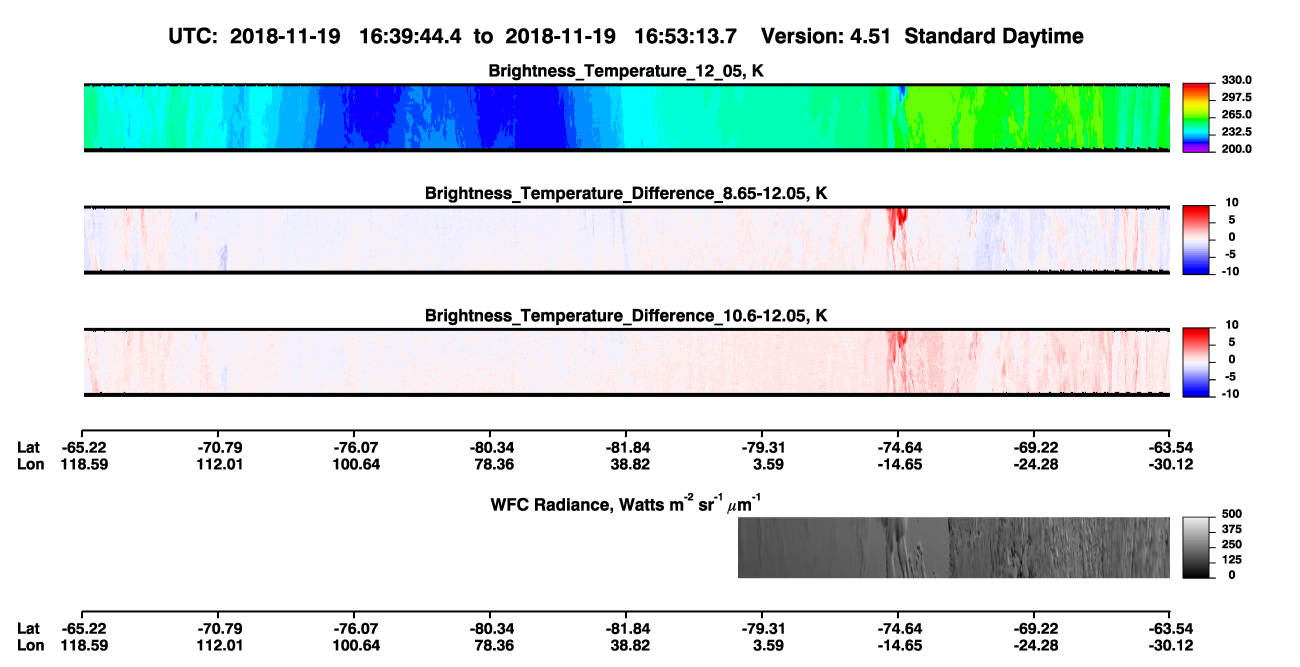Click the grayscale colorbar for WFC Radiance
1300x667 pixels.
click(1197, 547)
